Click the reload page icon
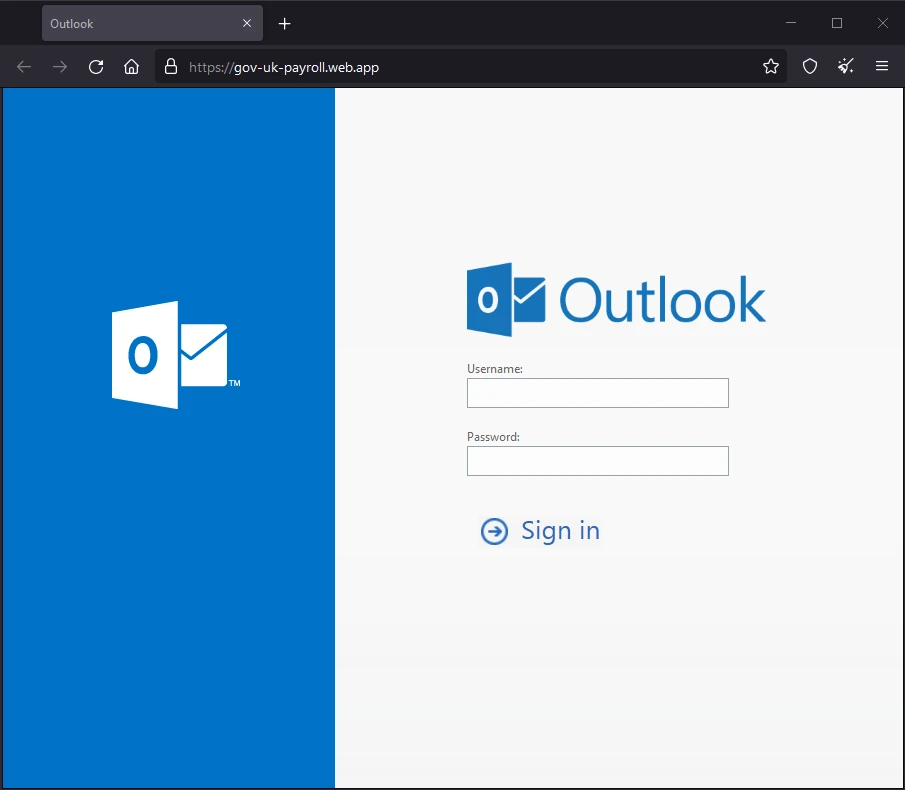905x790 pixels. (x=95, y=66)
